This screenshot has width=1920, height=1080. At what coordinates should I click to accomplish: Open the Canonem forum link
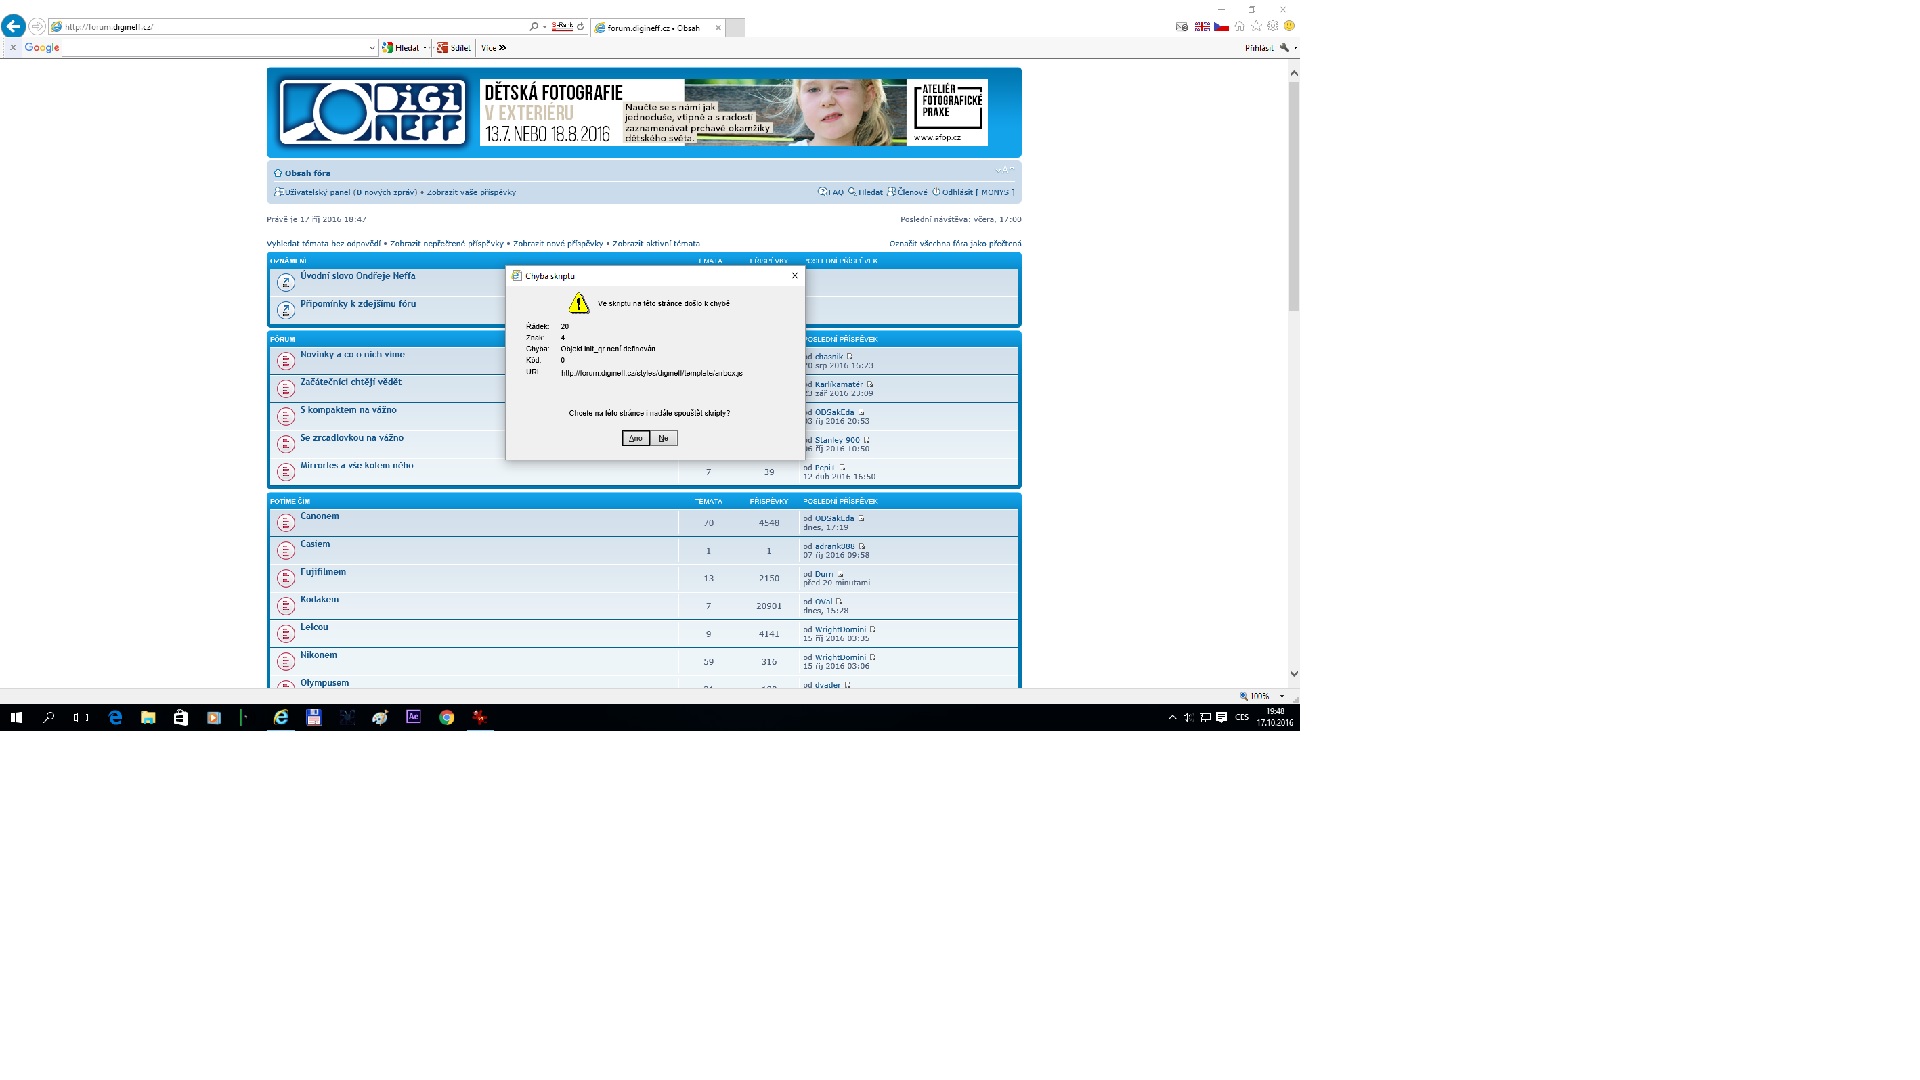(320, 516)
